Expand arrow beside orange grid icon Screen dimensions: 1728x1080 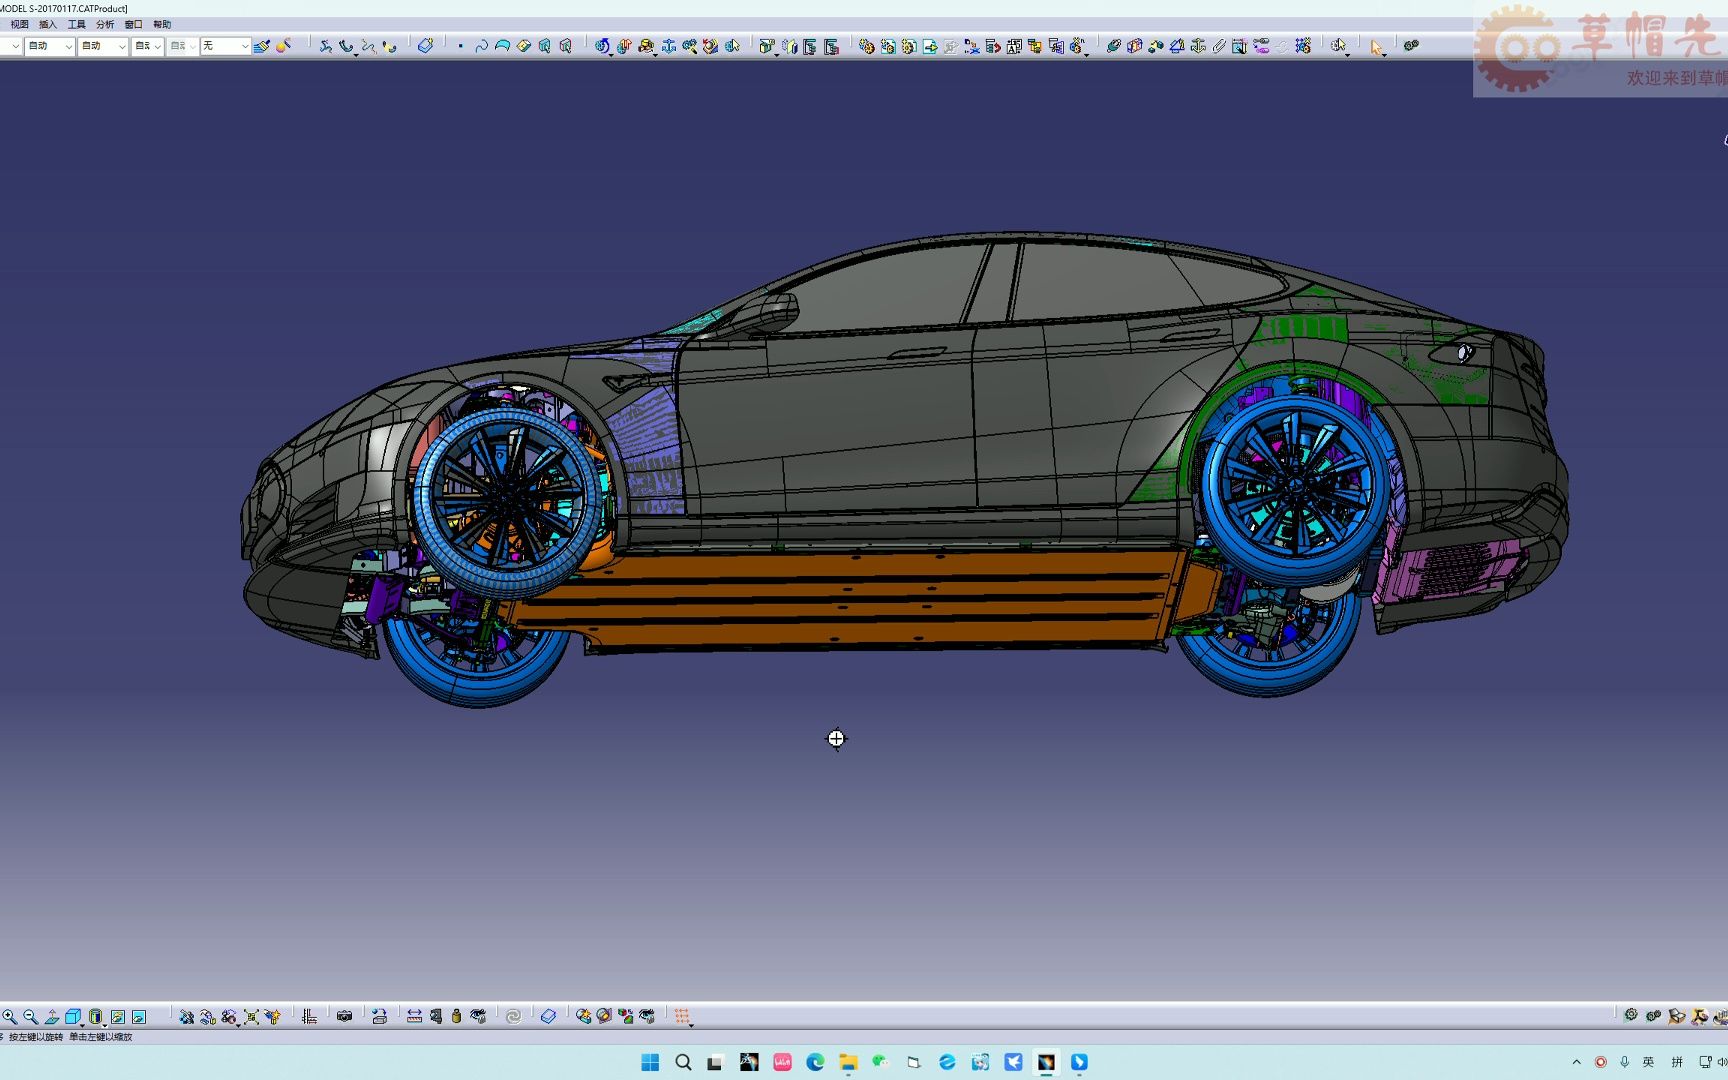[691, 1024]
